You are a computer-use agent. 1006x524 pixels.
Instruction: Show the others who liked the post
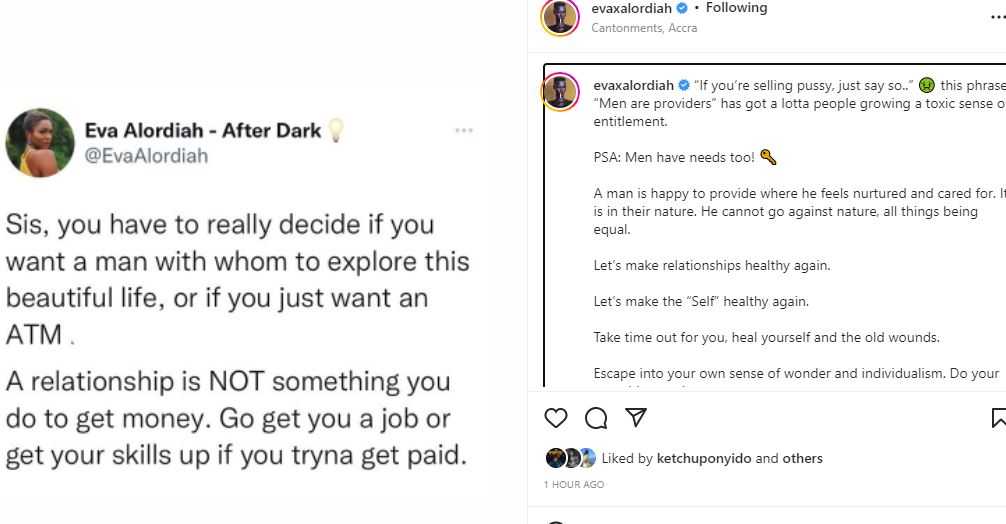(x=802, y=459)
